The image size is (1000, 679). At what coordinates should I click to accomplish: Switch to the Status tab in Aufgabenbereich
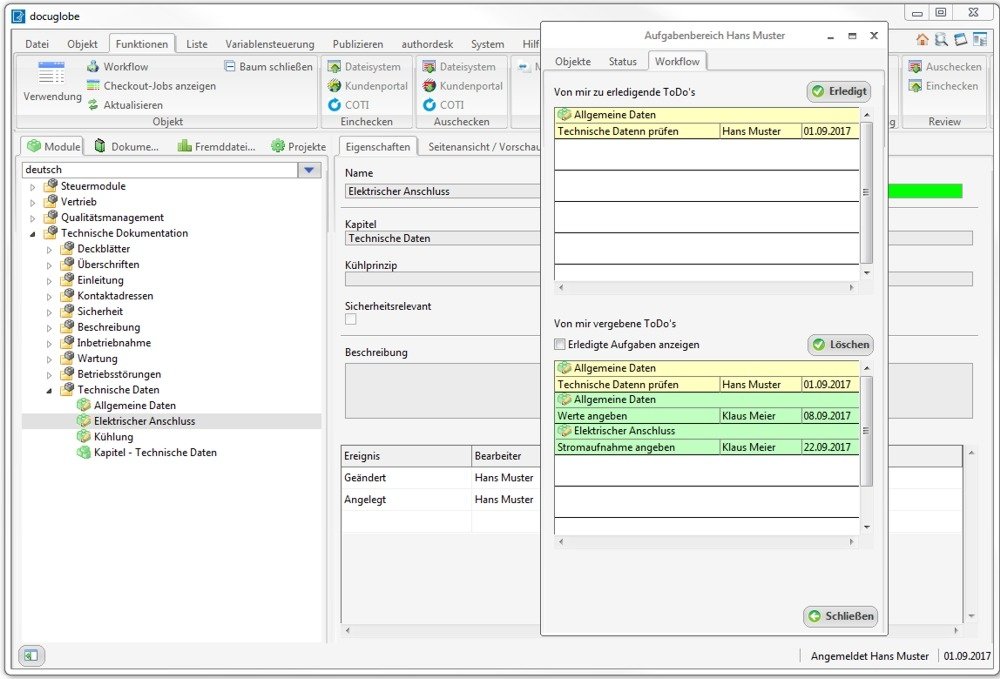tap(622, 62)
